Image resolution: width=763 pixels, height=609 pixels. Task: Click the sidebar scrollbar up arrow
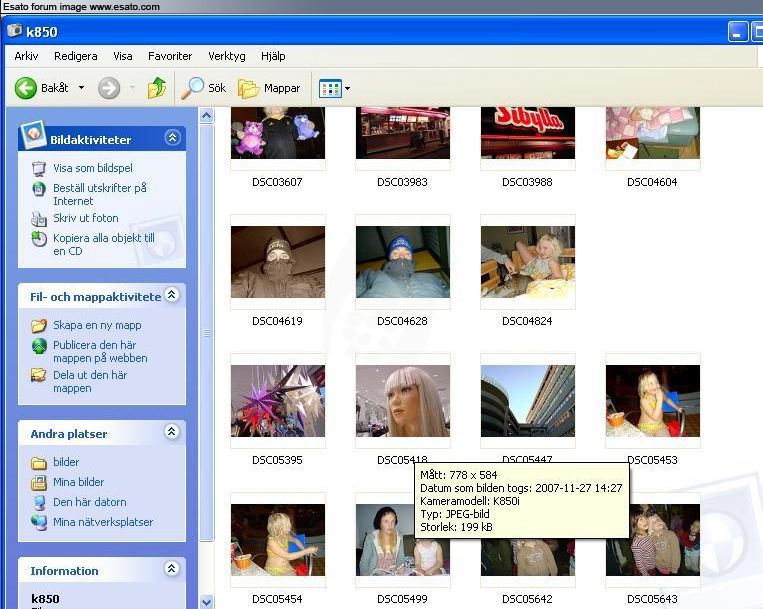tap(206, 116)
